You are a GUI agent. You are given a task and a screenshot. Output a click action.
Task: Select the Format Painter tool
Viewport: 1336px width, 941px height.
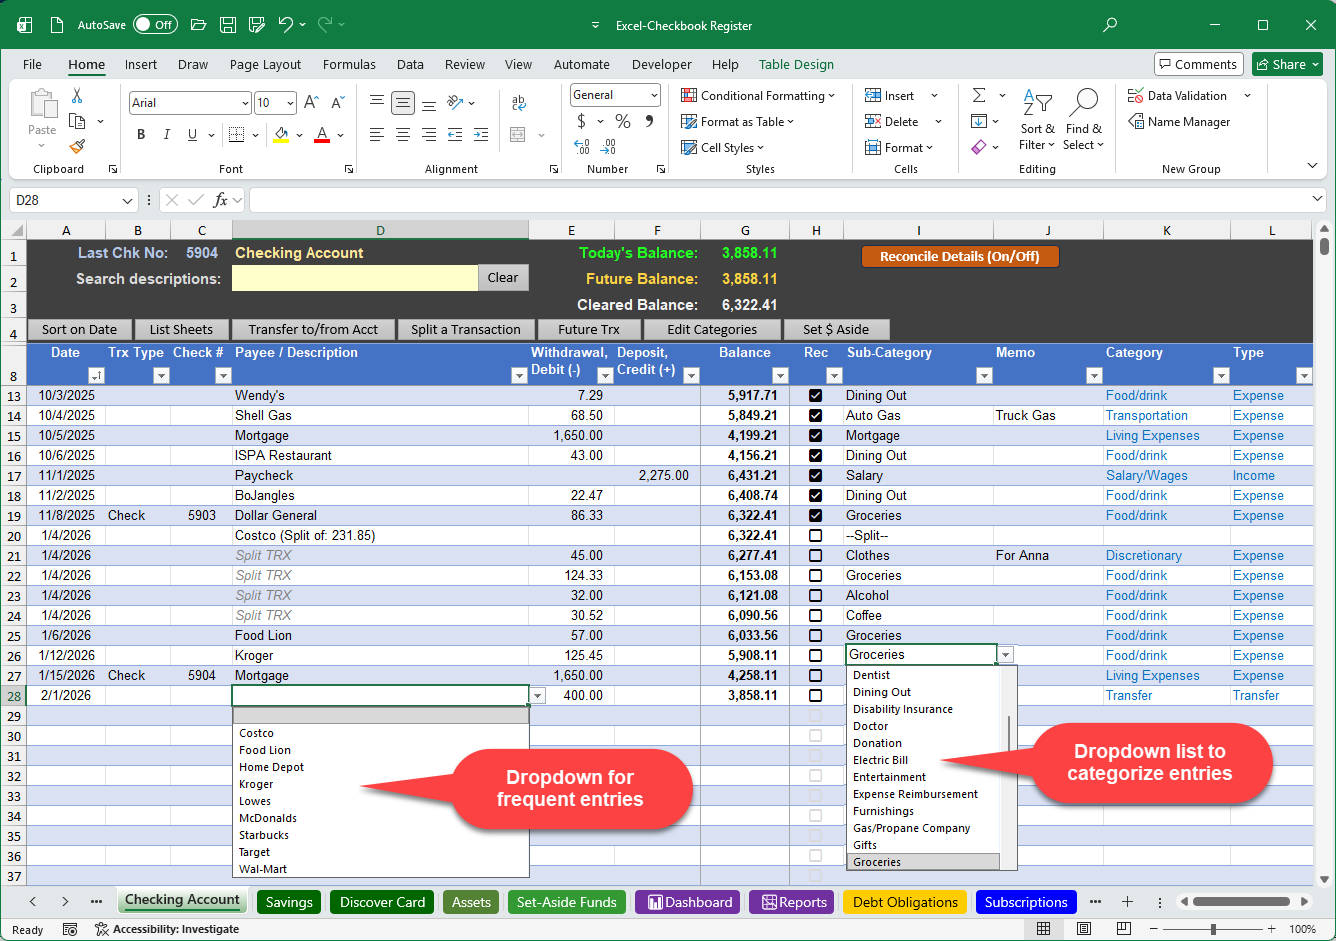(75, 146)
